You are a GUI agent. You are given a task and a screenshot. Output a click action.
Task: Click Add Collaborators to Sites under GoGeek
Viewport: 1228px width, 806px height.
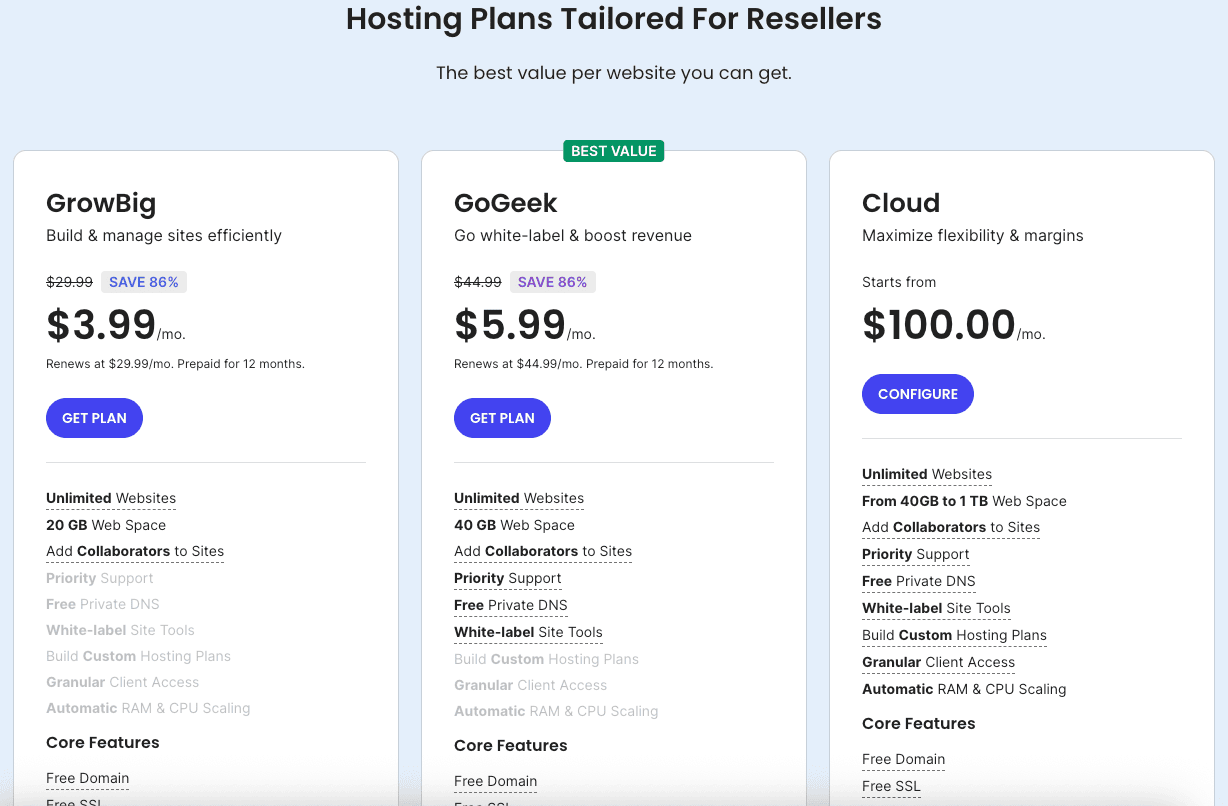pyautogui.click(x=543, y=551)
